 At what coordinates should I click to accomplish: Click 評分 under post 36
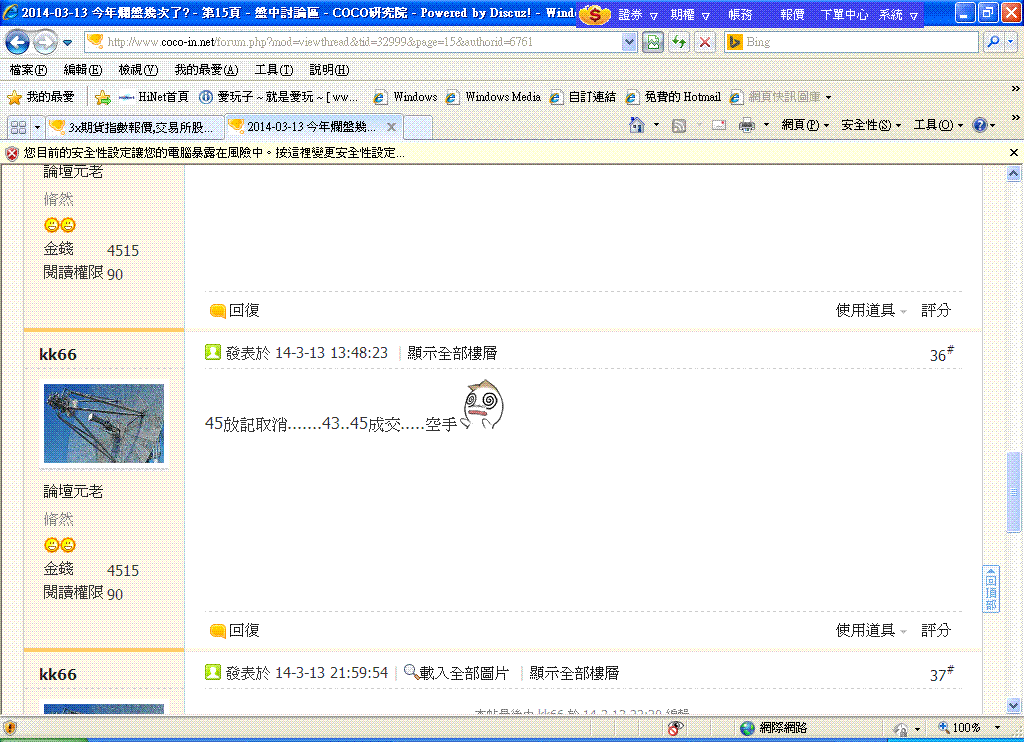point(936,630)
